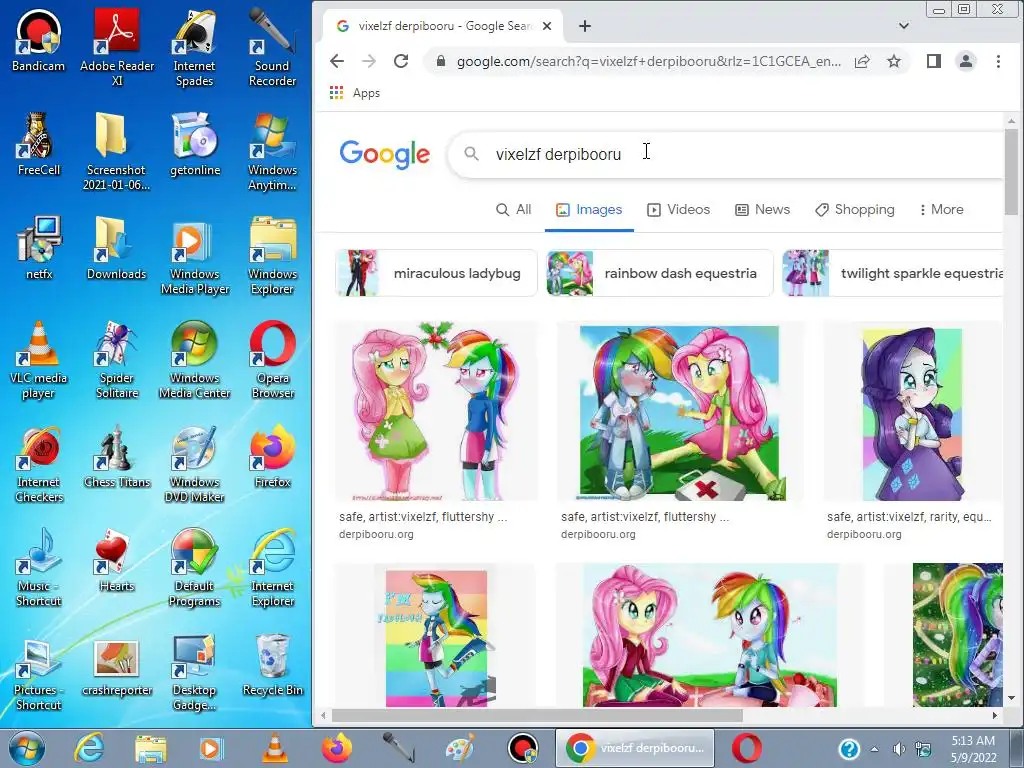Open Internet Explorer from the taskbar

(88, 748)
